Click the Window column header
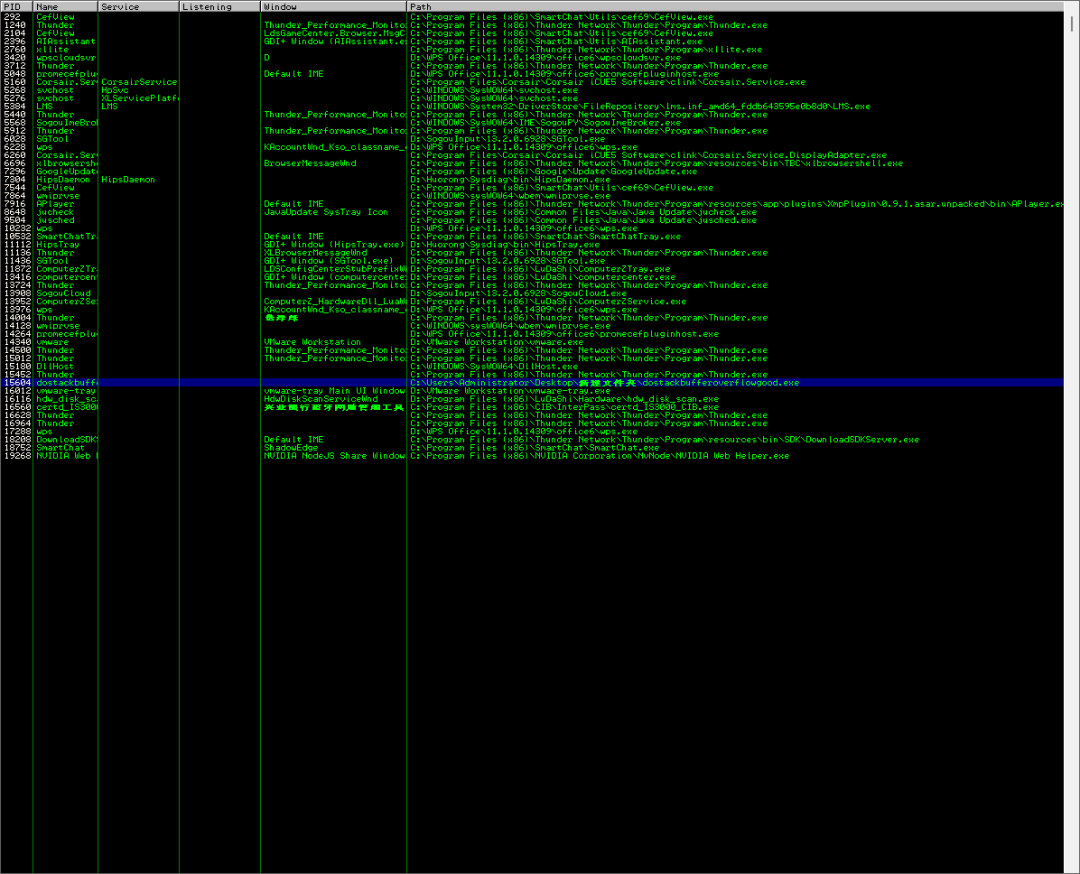Image resolution: width=1080 pixels, height=874 pixels. pos(333,6)
